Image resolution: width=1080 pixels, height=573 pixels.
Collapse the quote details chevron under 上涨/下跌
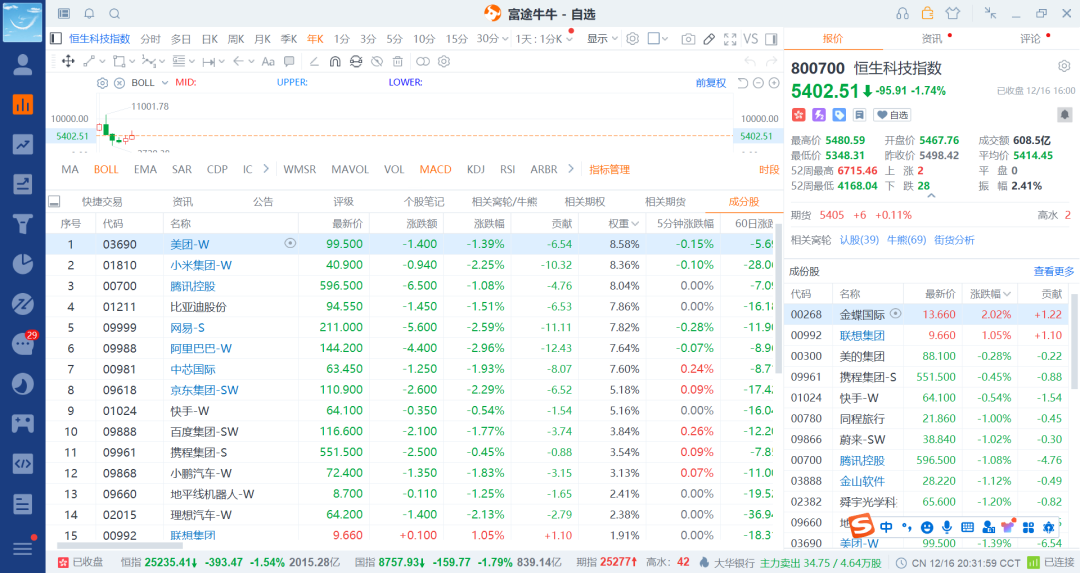coord(931,196)
